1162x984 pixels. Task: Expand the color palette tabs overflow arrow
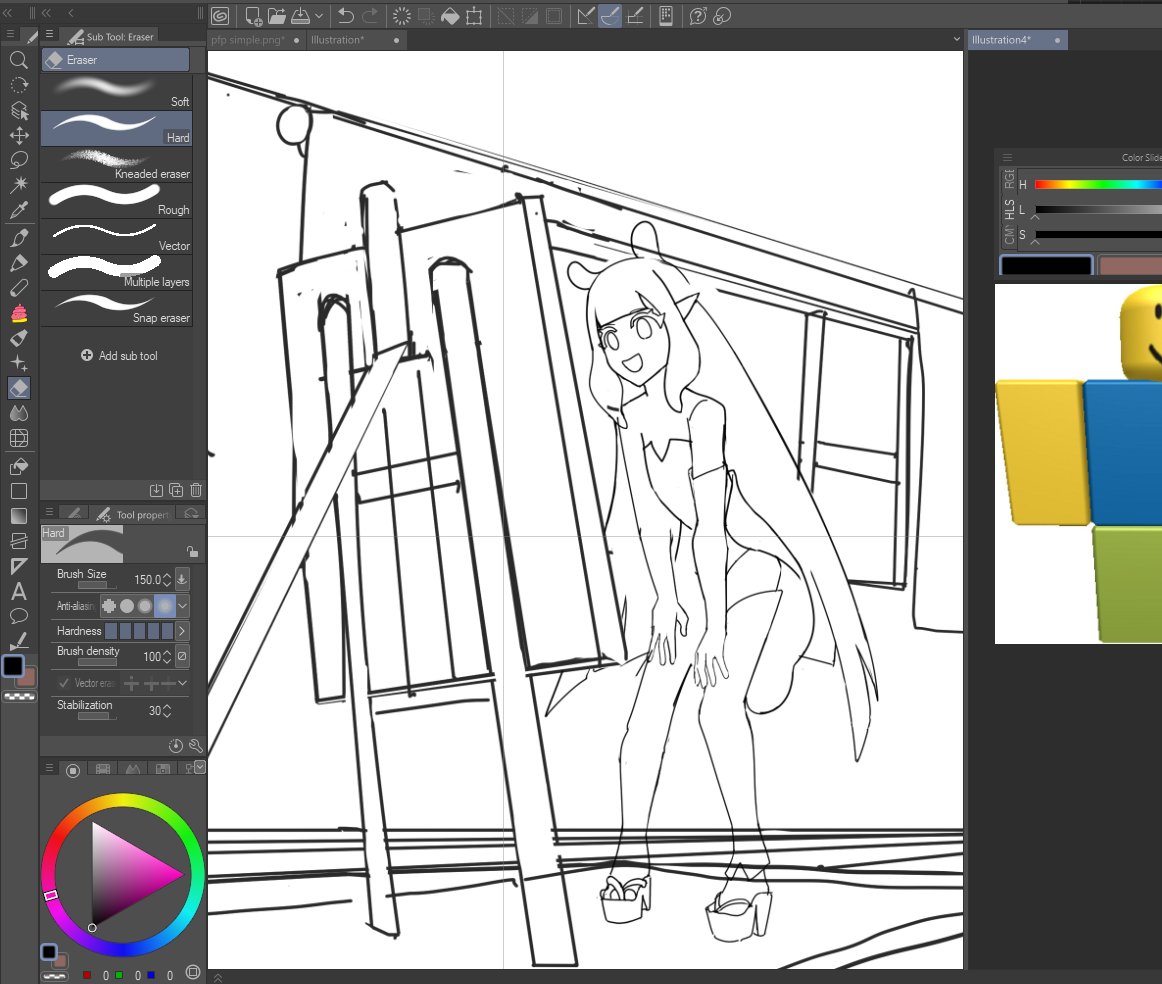(200, 767)
